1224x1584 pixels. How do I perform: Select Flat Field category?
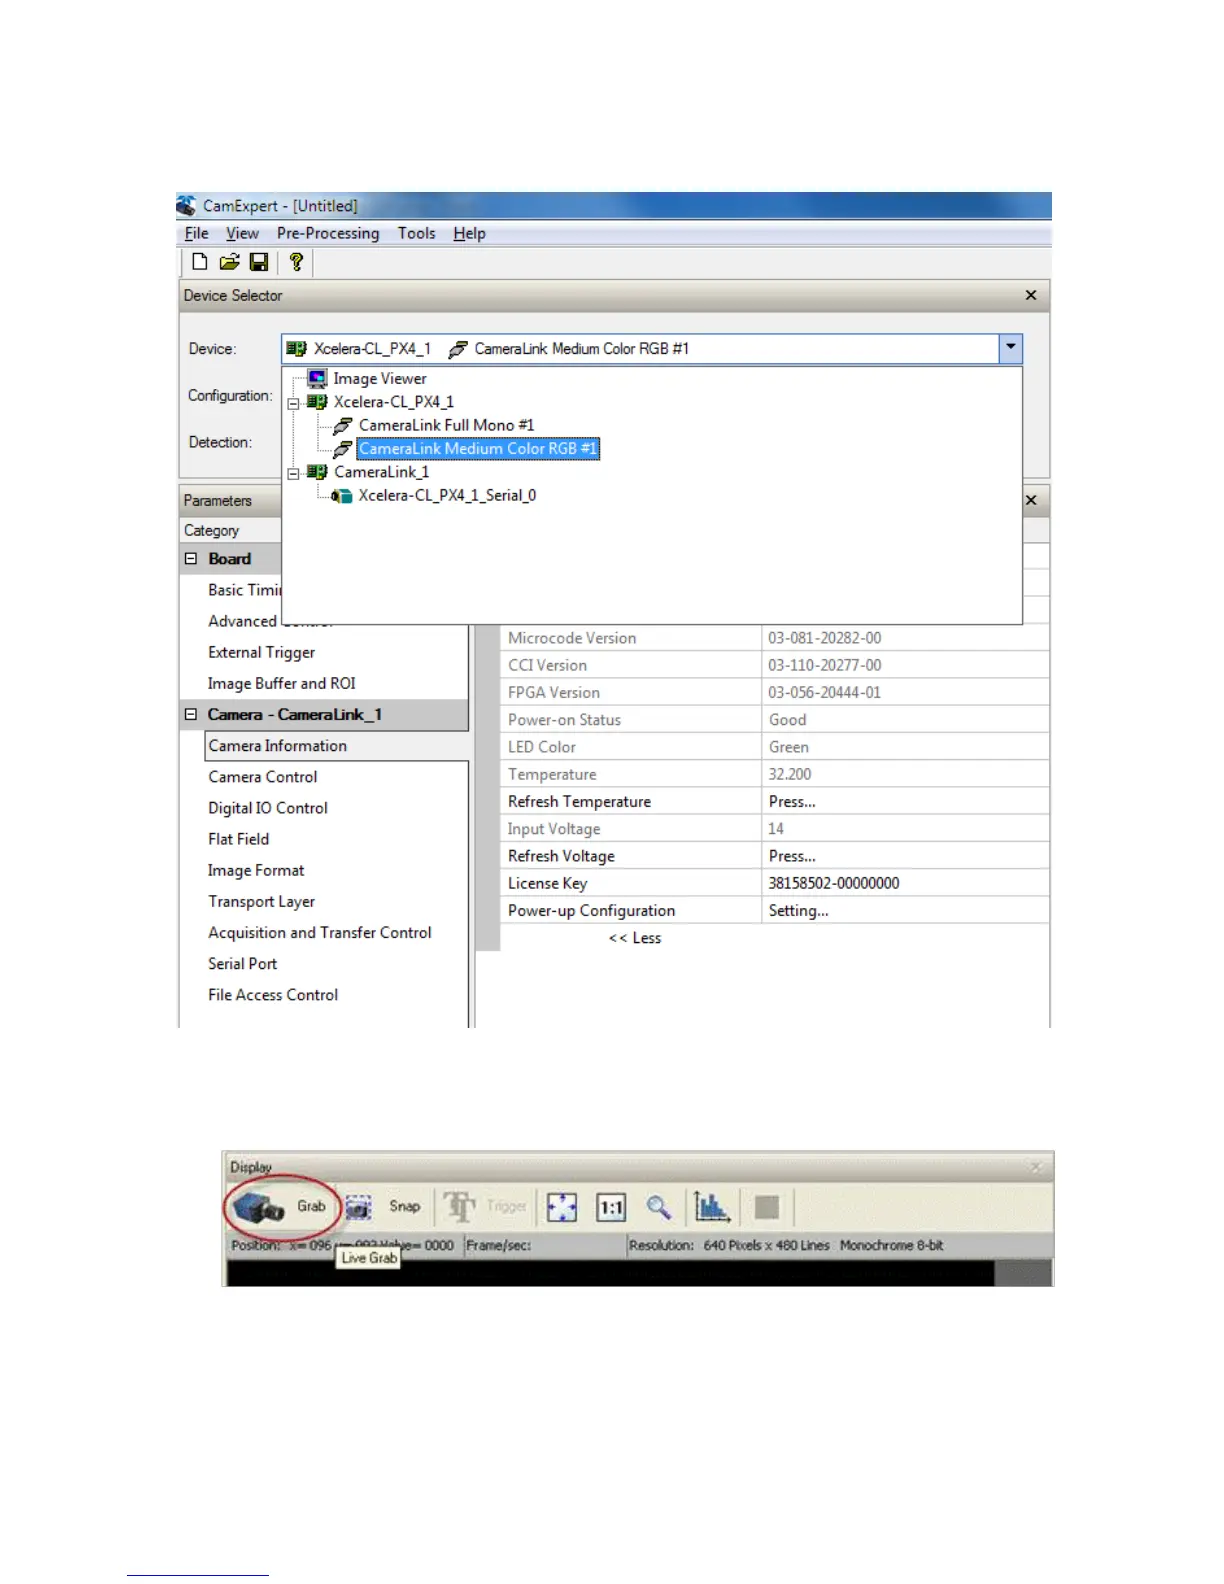pyautogui.click(x=239, y=839)
